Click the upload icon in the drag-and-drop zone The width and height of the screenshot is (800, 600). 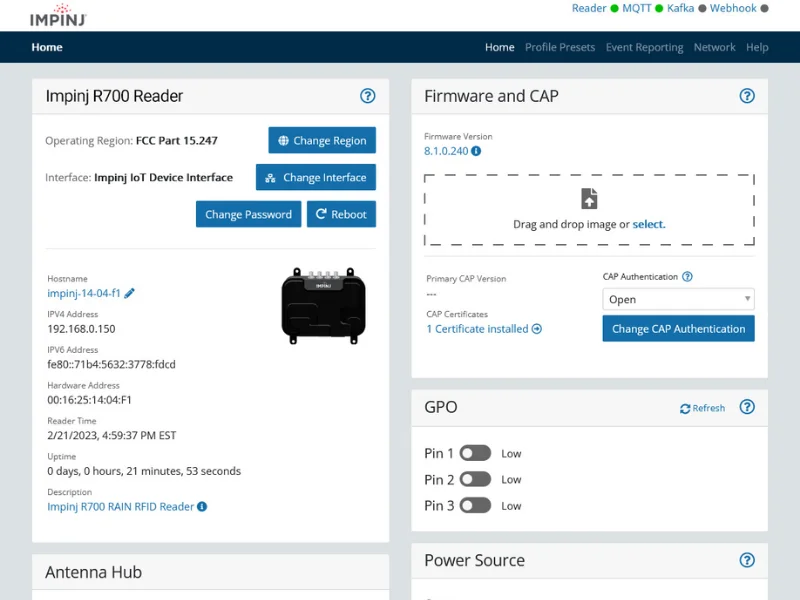(588, 197)
